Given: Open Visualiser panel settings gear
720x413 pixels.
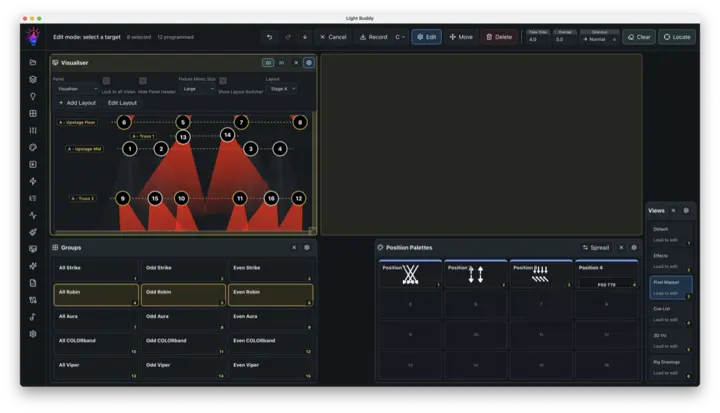Looking at the screenshot, I should (309, 62).
